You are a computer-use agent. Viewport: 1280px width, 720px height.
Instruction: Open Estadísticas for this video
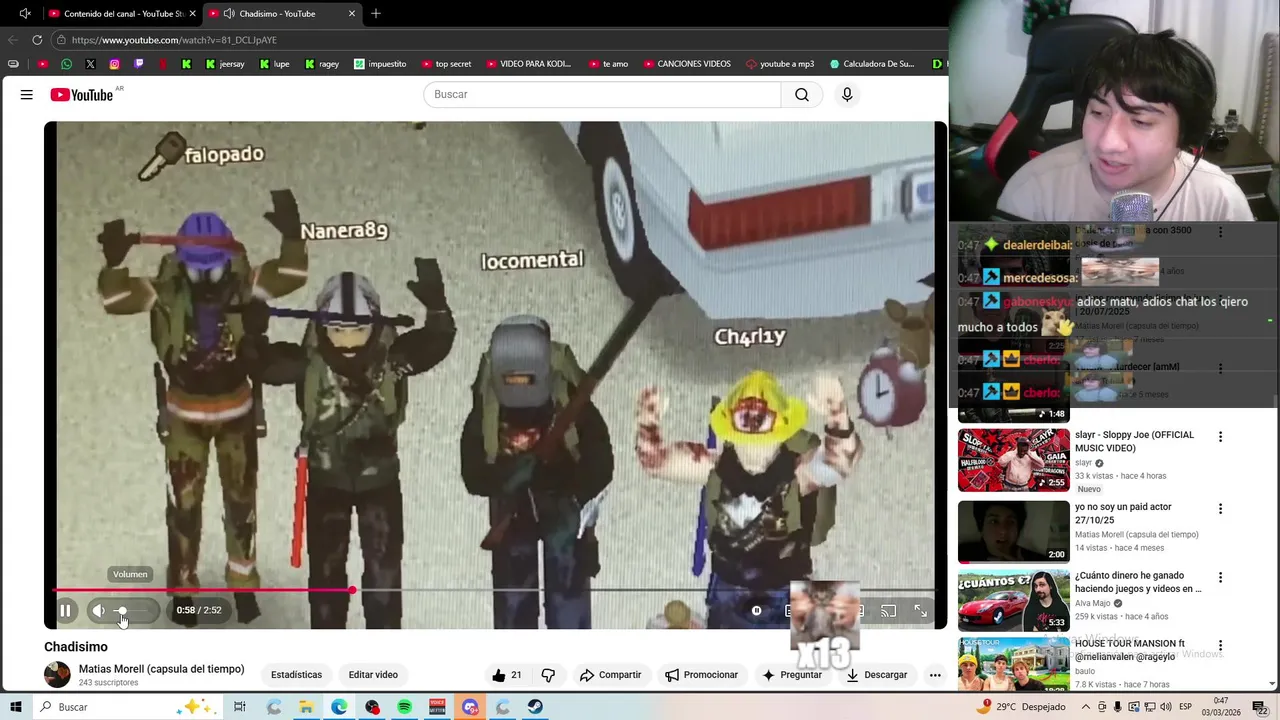coord(296,675)
